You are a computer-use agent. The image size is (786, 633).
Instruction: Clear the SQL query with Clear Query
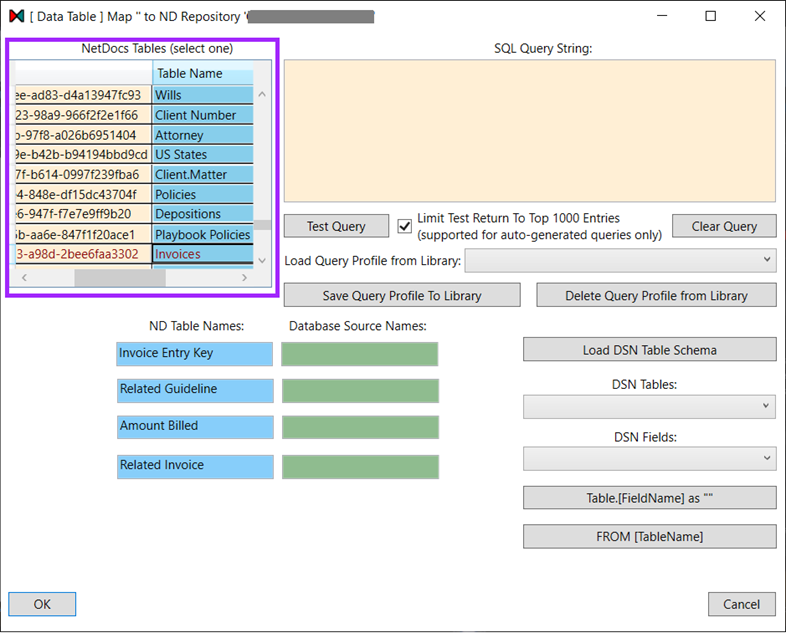coord(724,226)
